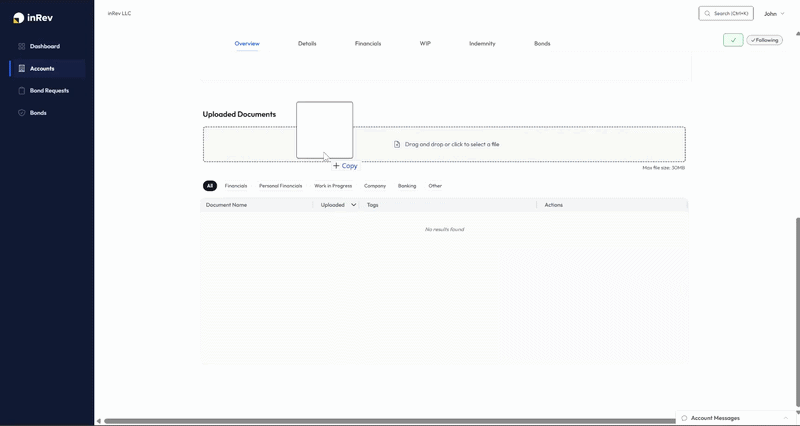Click the Bond Requests clipboard icon
Screen dimensions: 800x426
(x=21, y=91)
